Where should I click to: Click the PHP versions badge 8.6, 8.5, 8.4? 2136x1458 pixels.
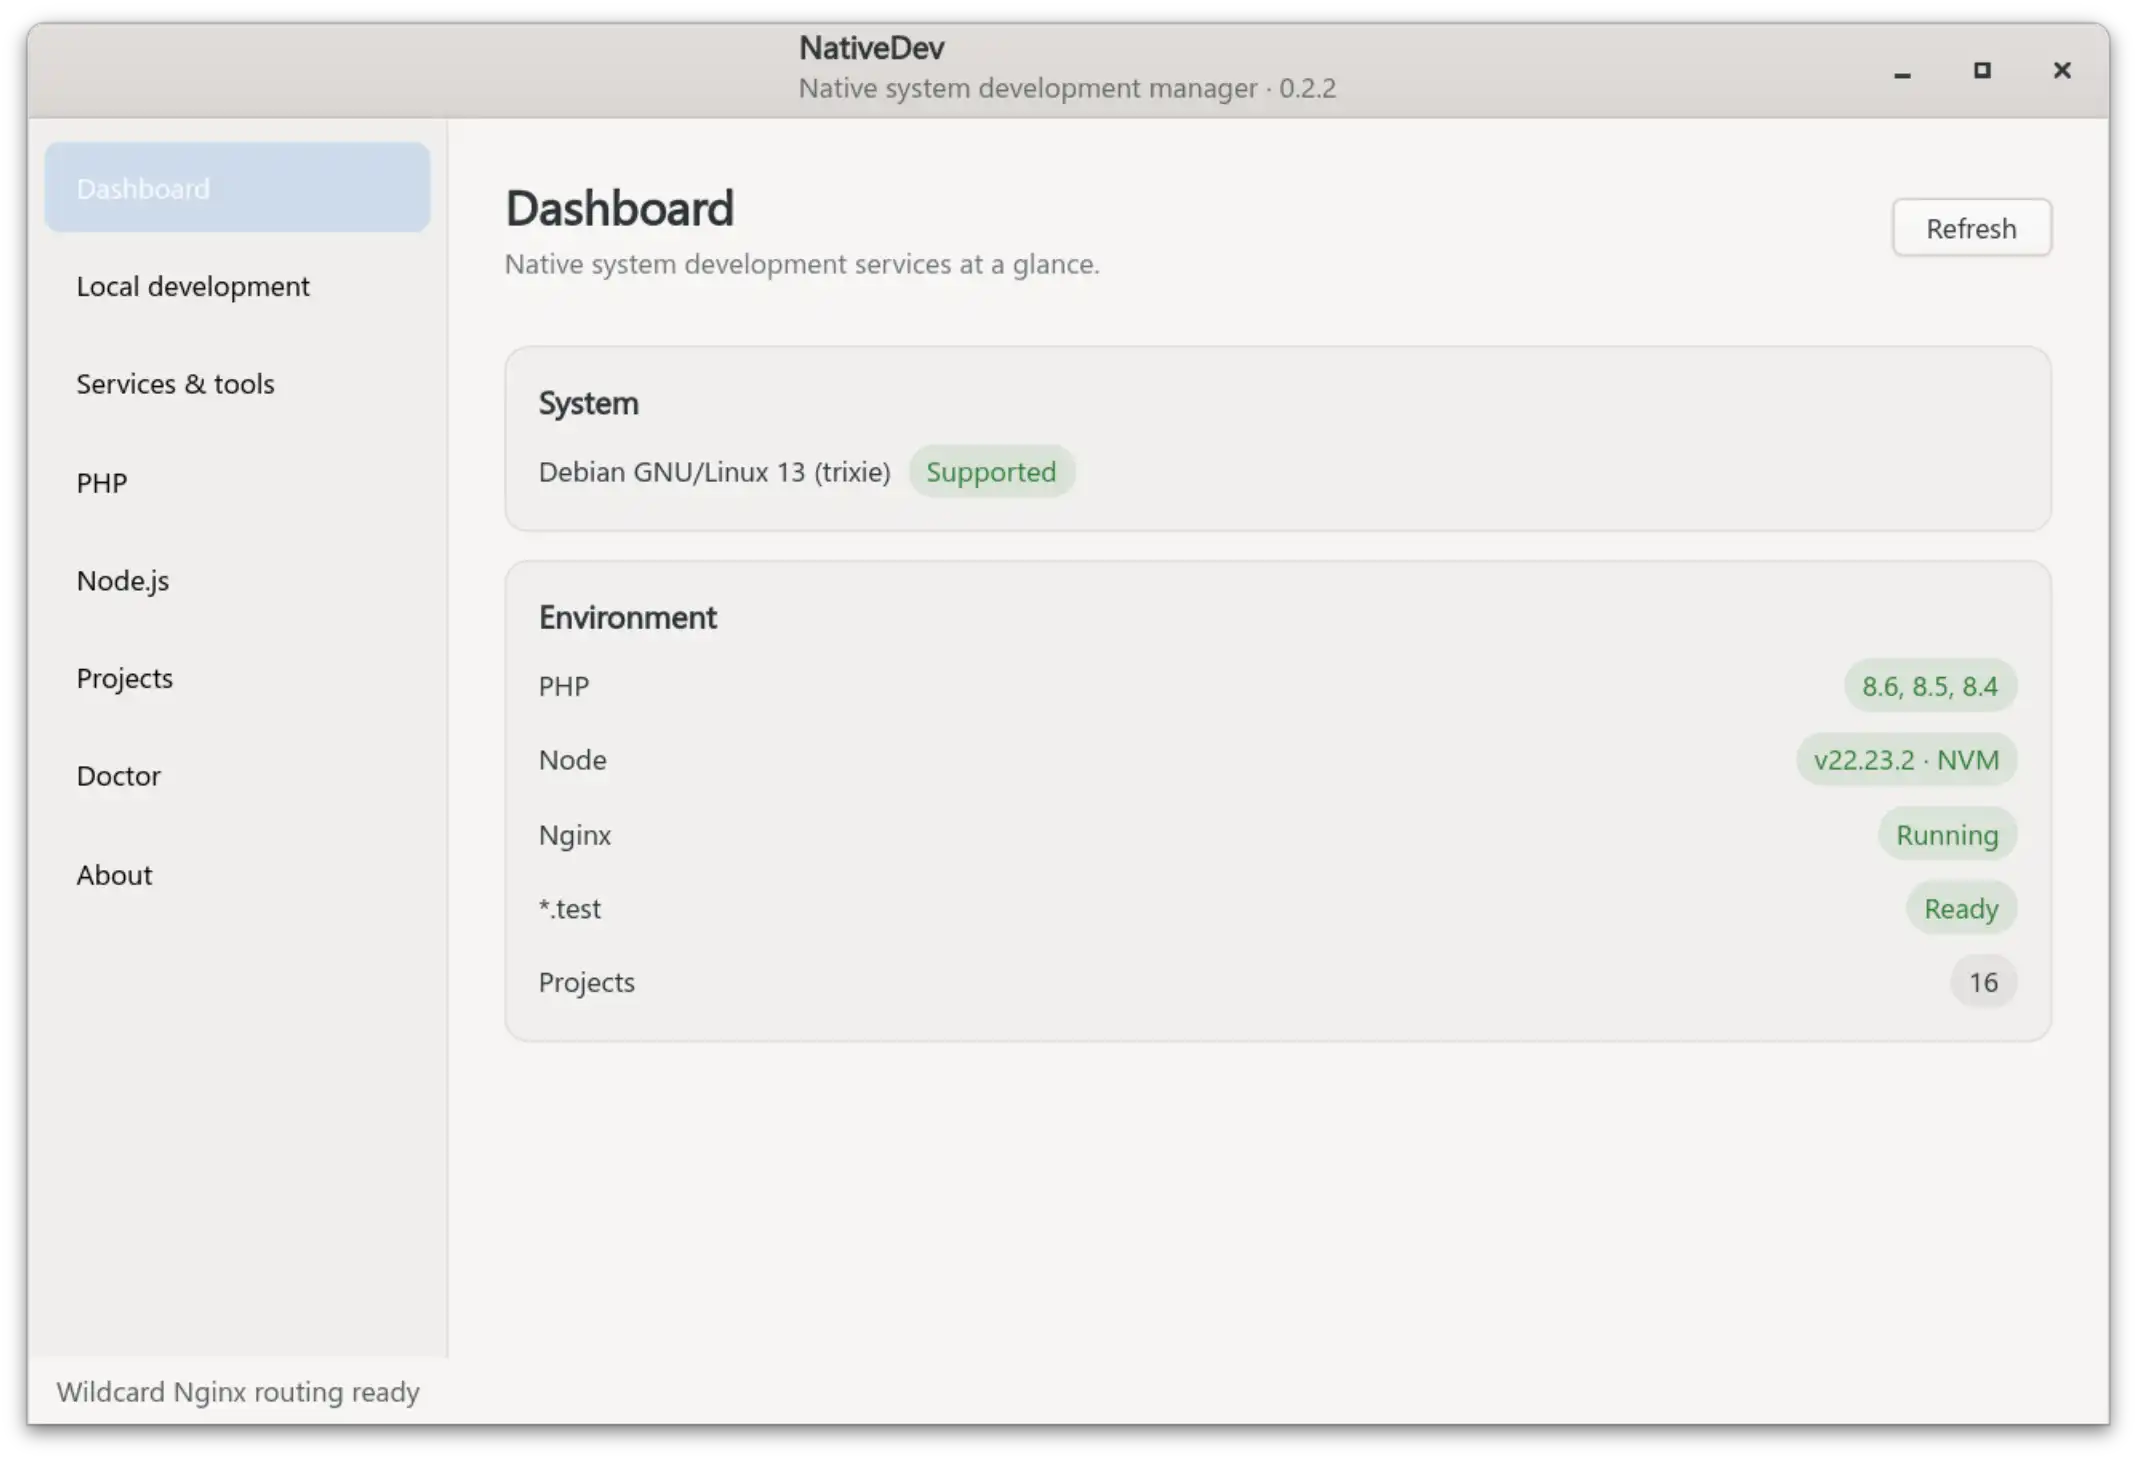click(1930, 686)
